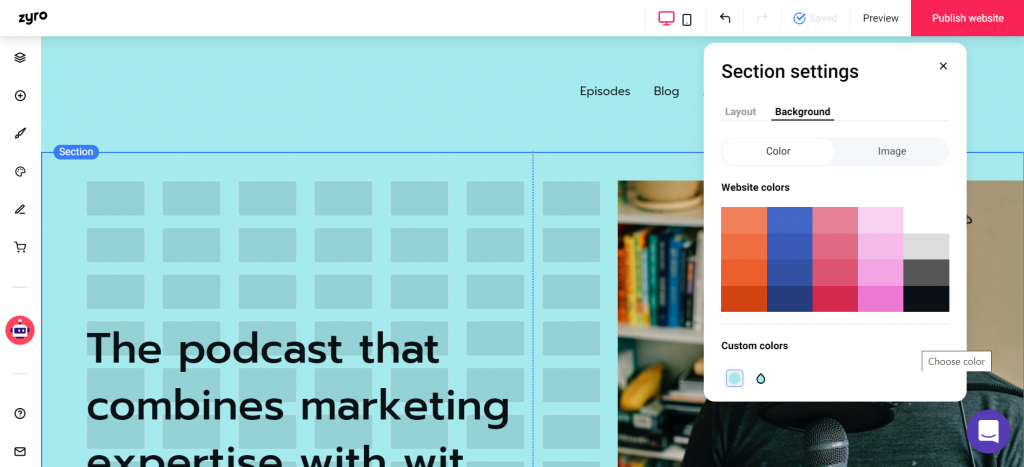Click the undo arrow in top bar

click(x=725, y=18)
